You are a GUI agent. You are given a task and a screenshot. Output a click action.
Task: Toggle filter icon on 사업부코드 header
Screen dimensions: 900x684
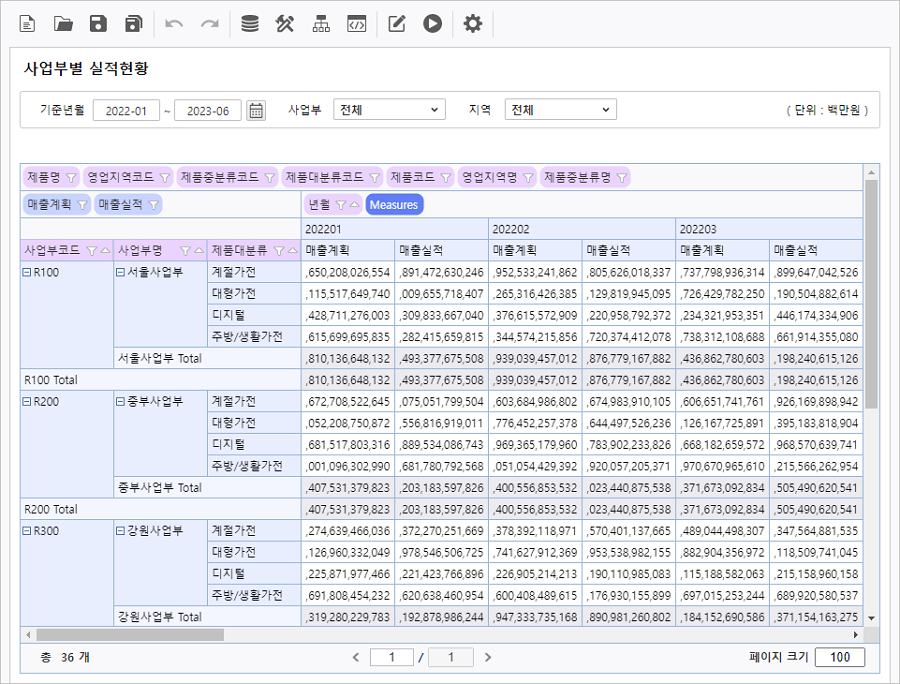(91, 250)
